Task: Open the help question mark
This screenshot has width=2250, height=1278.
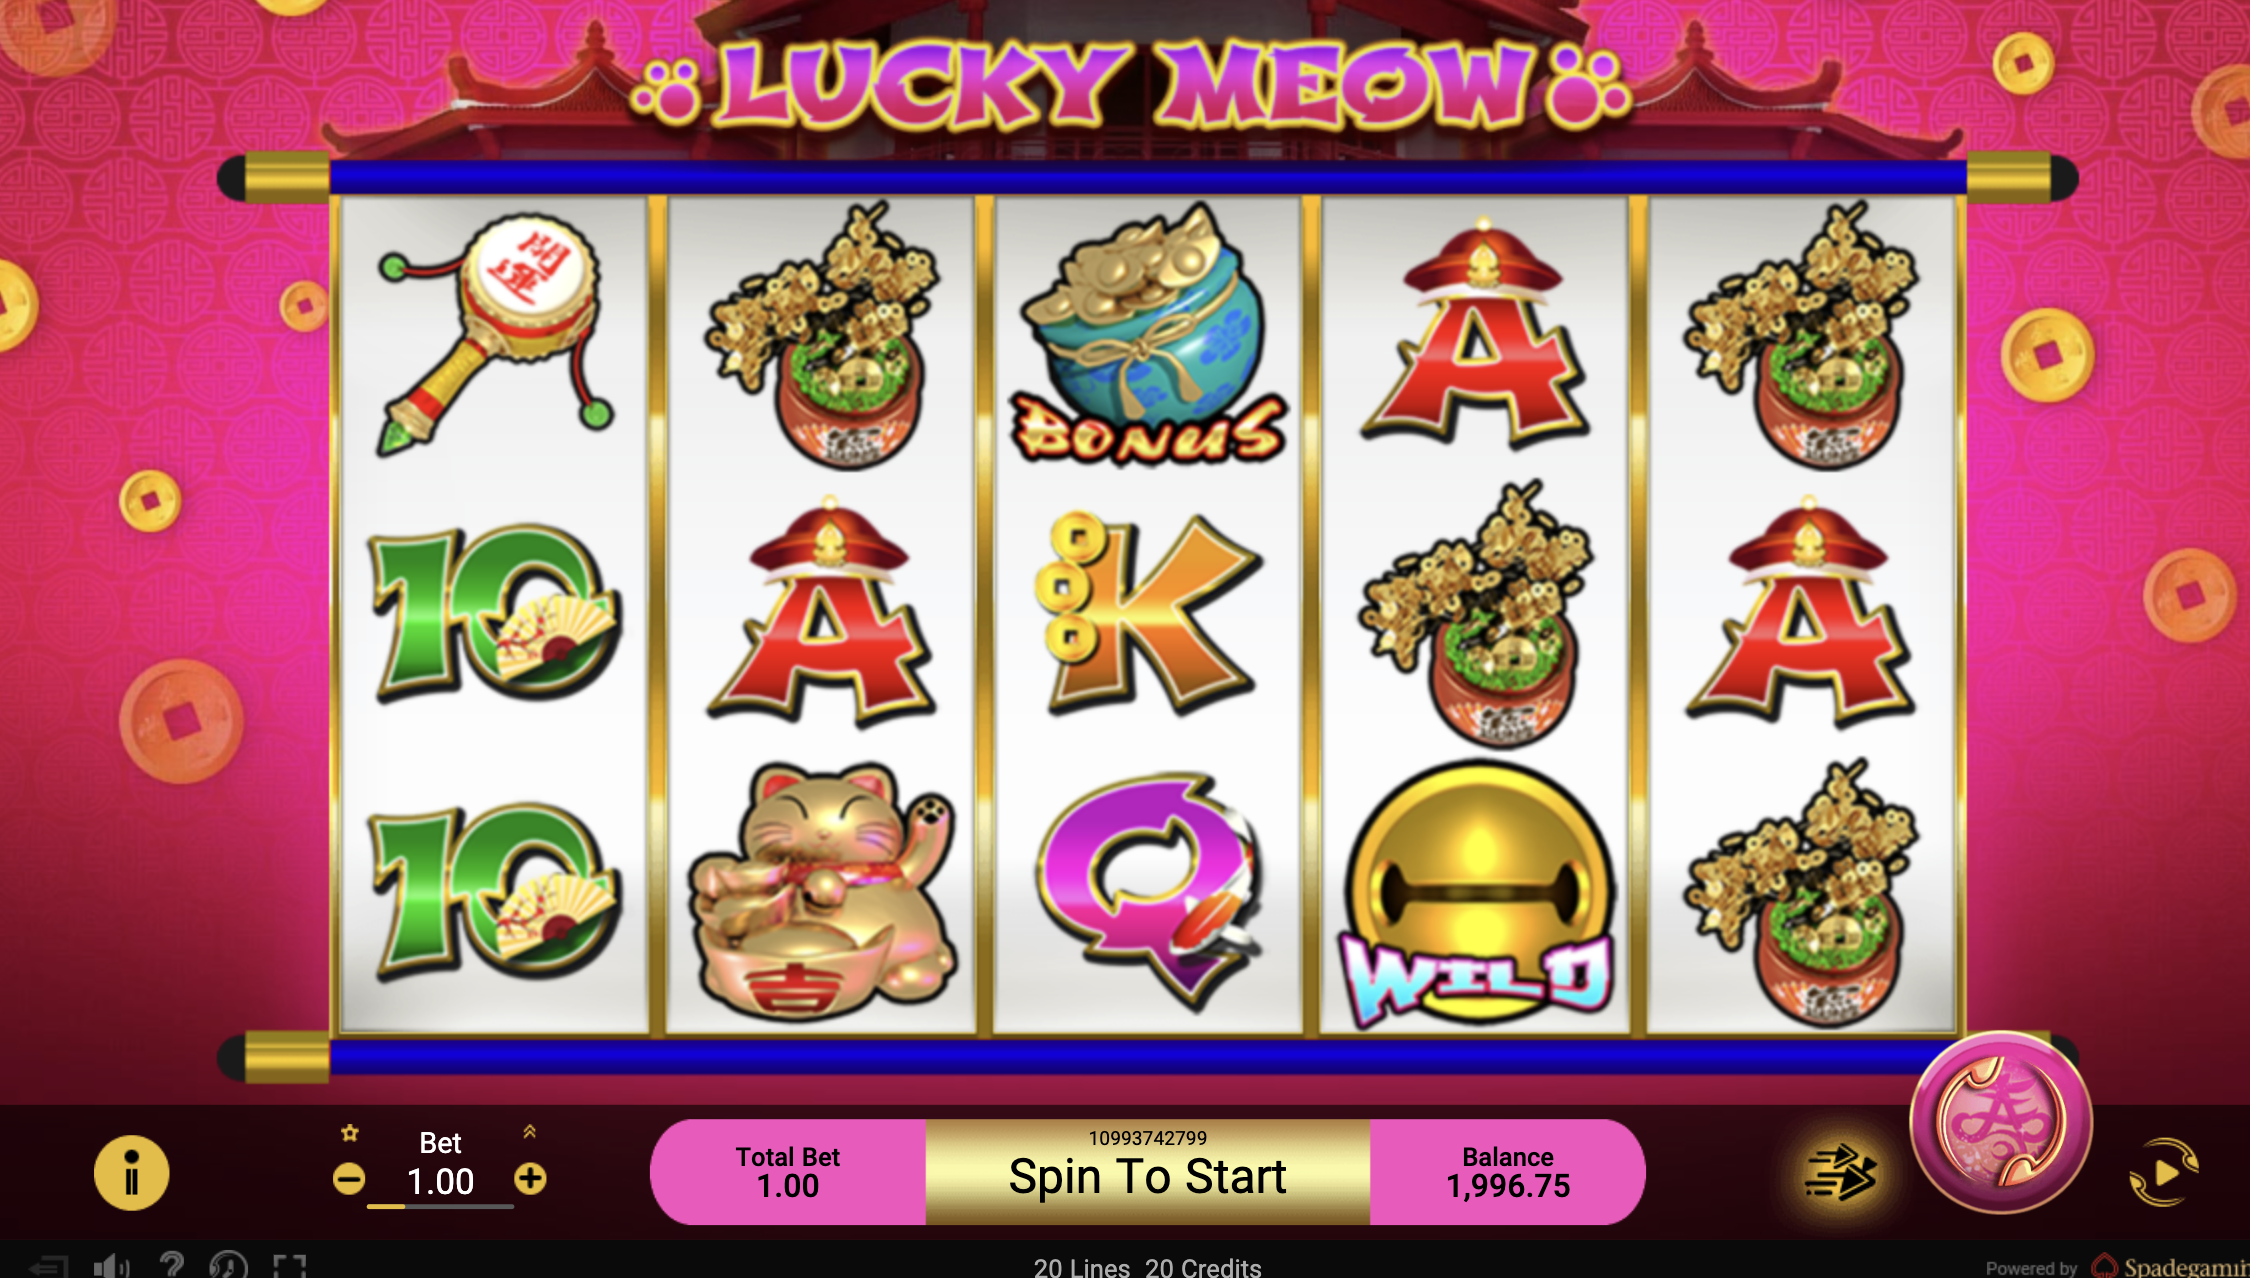Action: point(171,1265)
